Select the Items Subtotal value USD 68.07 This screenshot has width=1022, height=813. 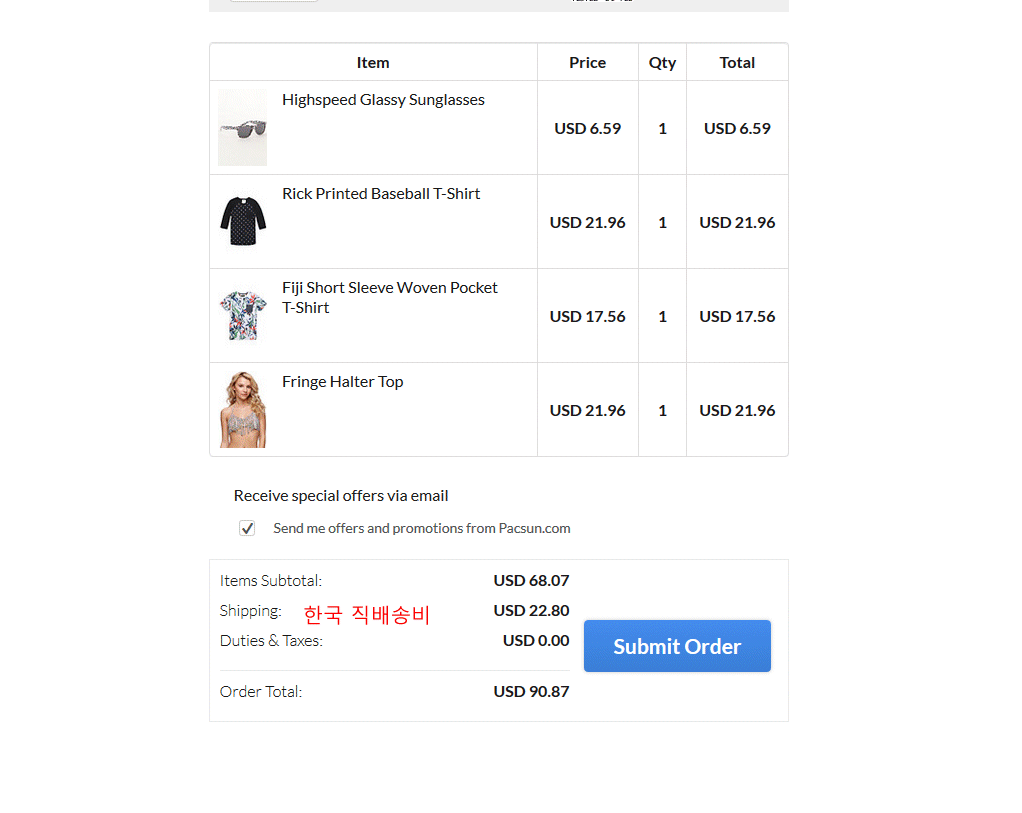point(531,581)
